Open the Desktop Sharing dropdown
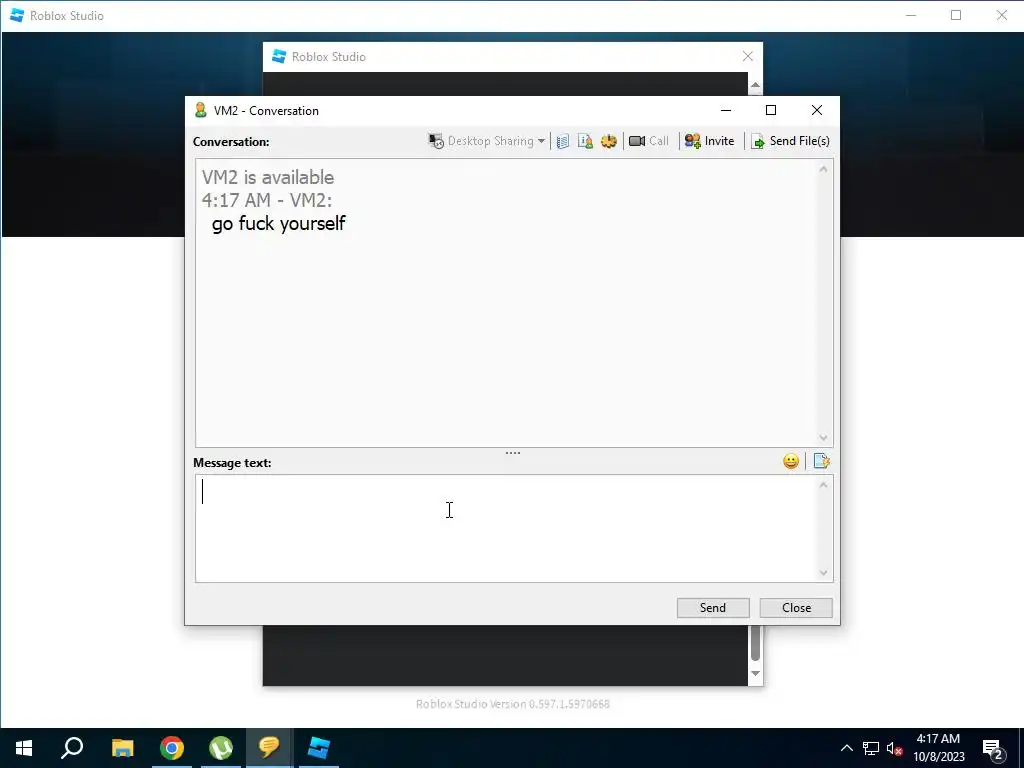The height and width of the screenshot is (768, 1024). 487,141
